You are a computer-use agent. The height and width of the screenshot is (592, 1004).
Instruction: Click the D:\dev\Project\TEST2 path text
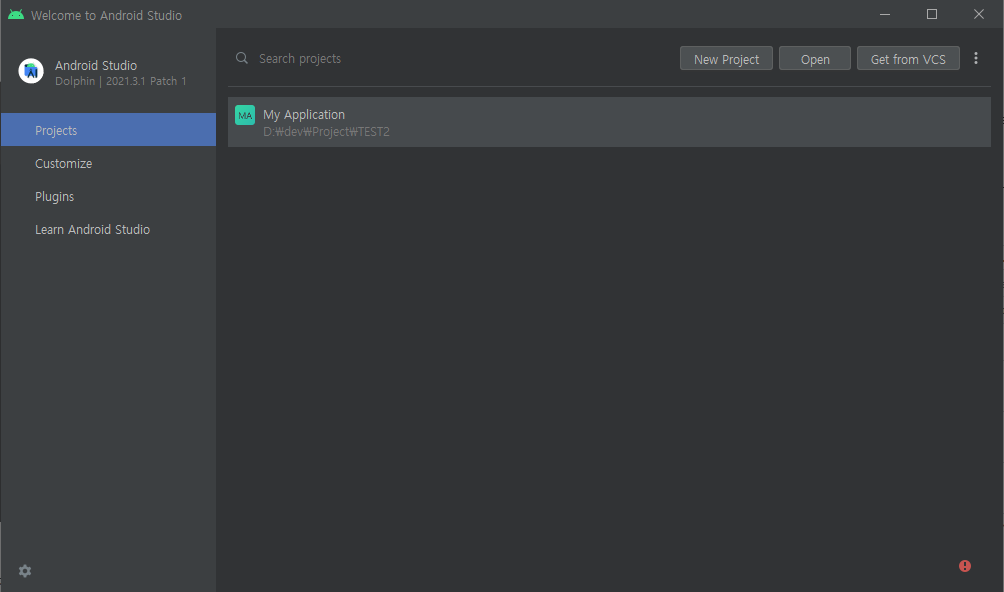(x=326, y=132)
